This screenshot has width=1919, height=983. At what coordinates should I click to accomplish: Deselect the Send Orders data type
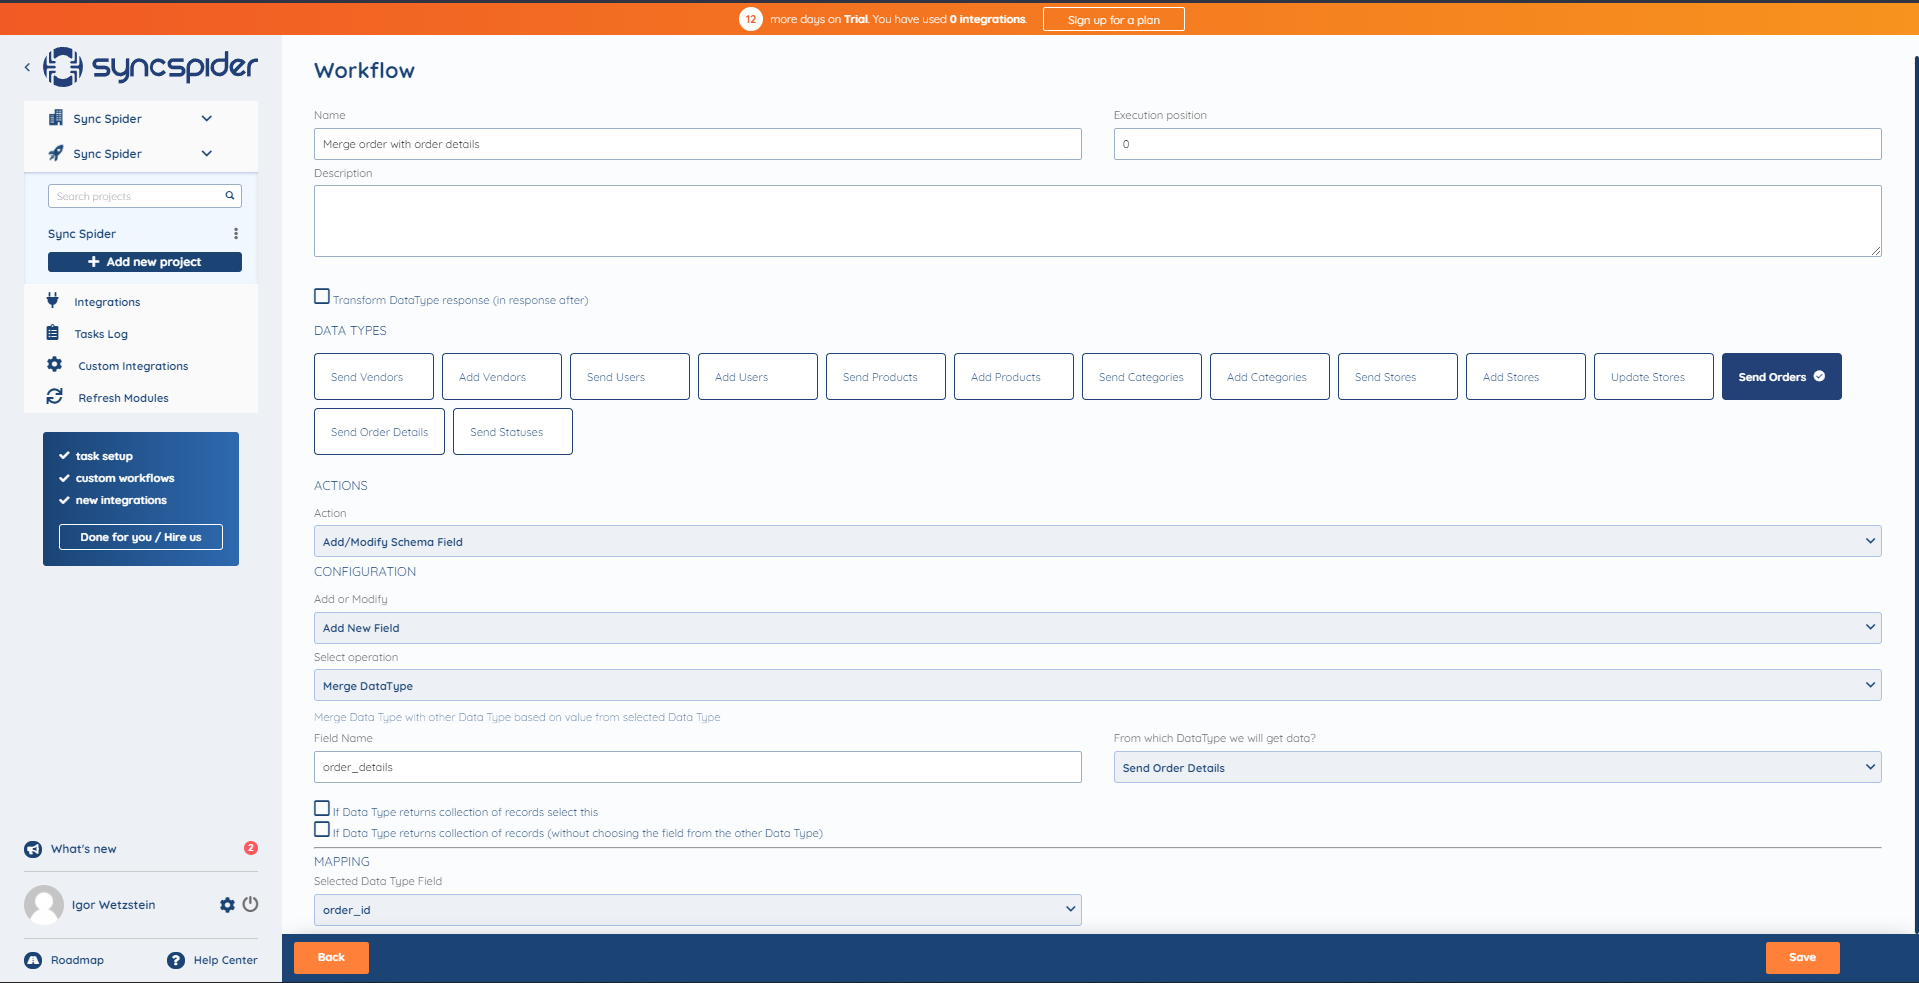click(x=1782, y=377)
